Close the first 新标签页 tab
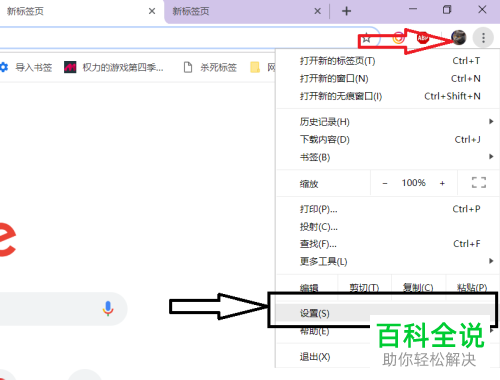This screenshot has width=500, height=380. tap(152, 11)
